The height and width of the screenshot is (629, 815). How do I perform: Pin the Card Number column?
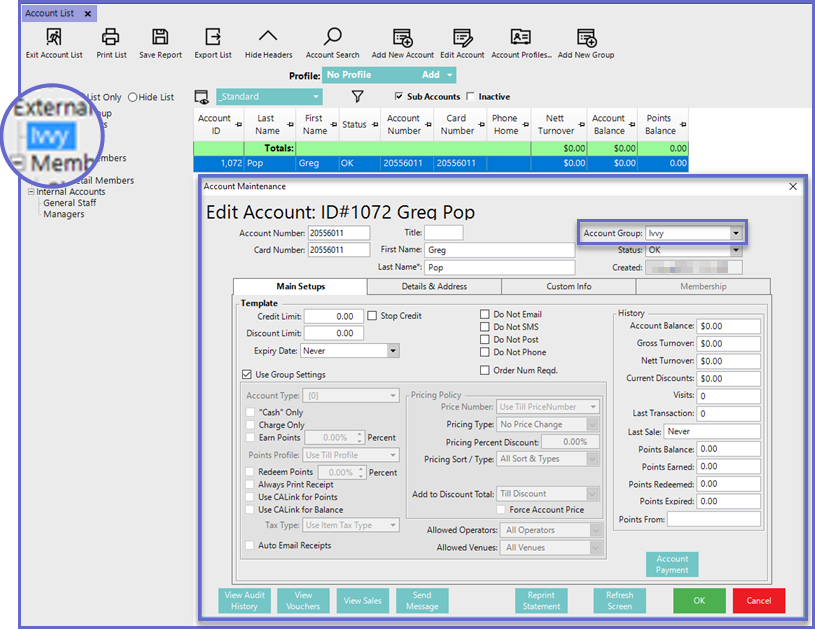click(480, 125)
